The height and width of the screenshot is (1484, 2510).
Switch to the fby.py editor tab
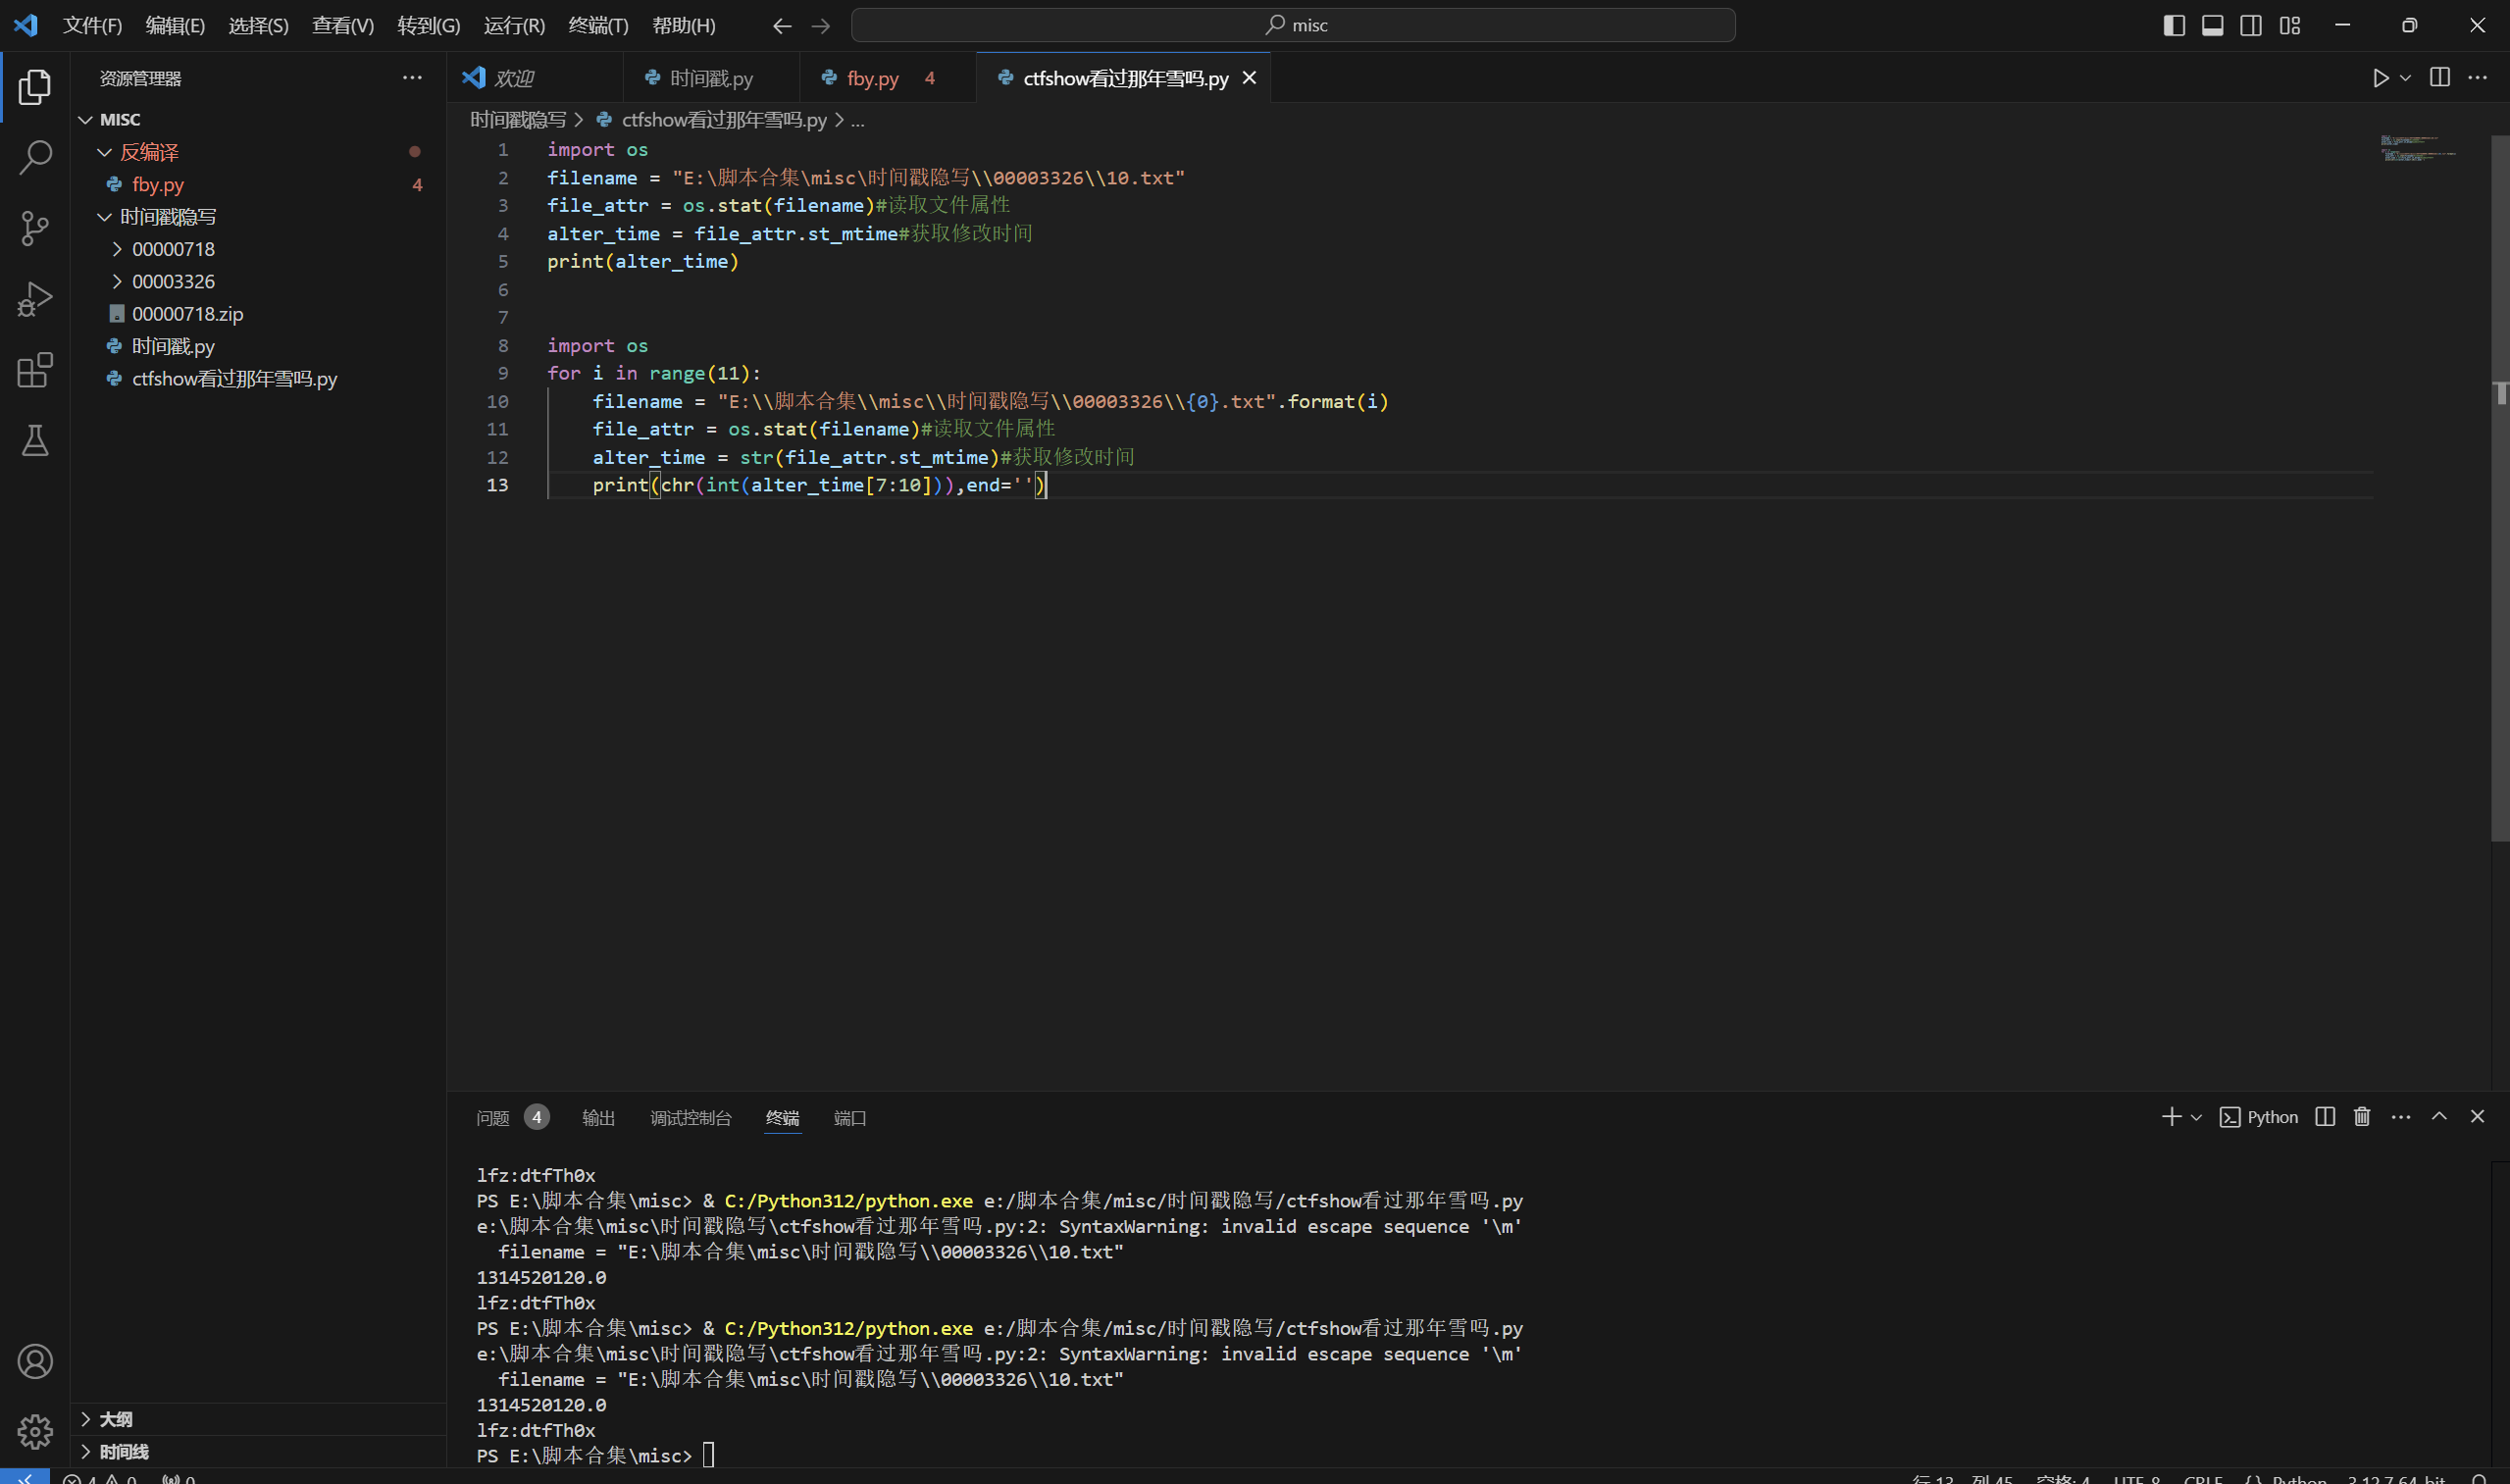(887, 78)
